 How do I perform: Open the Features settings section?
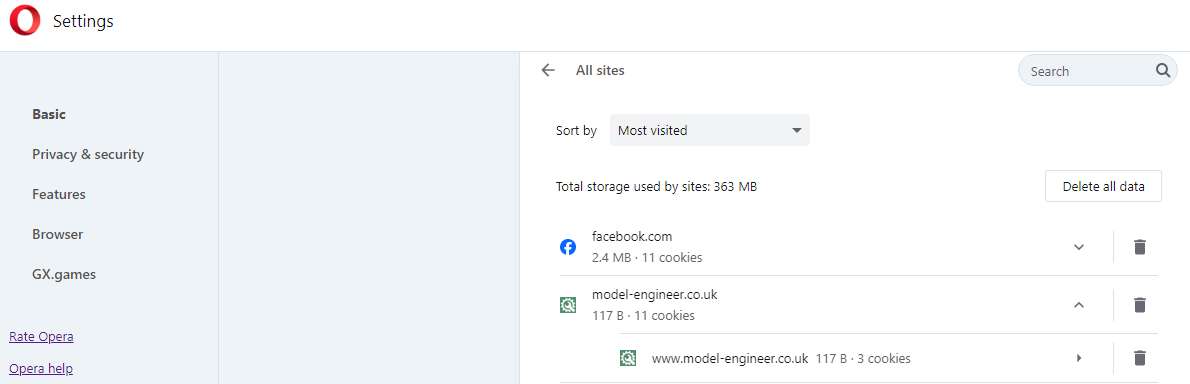pos(58,194)
